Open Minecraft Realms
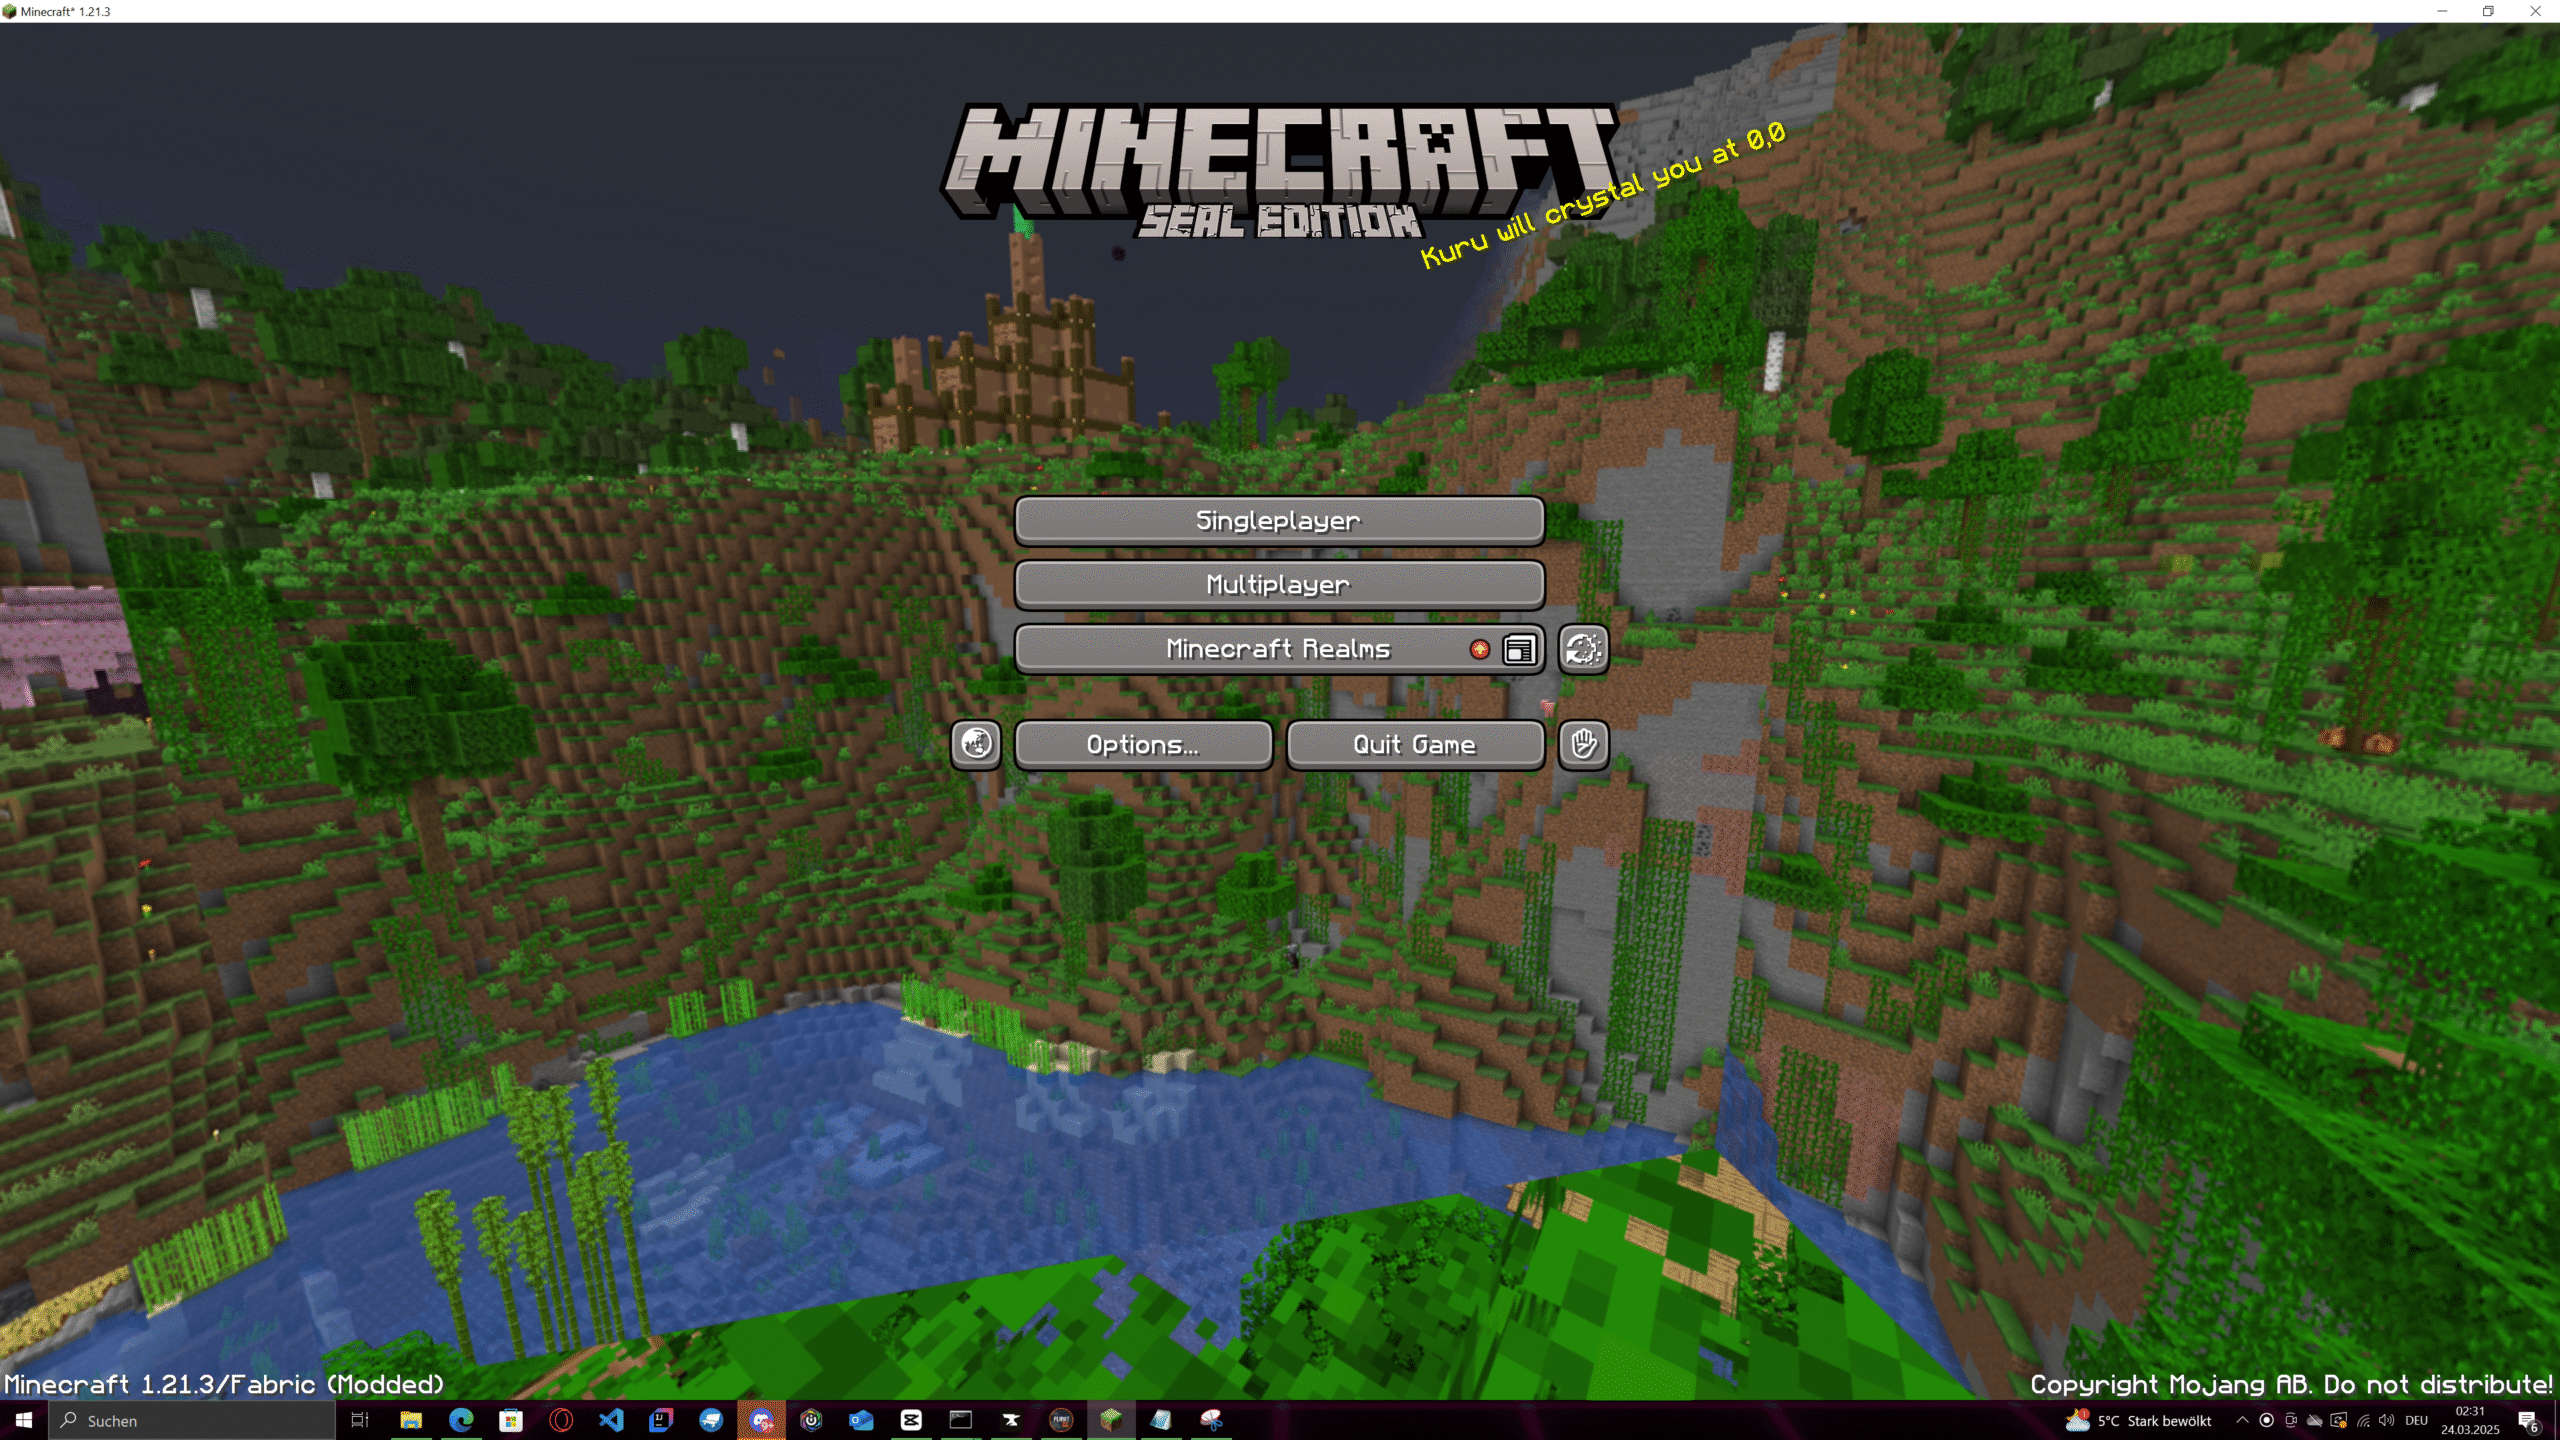The height and width of the screenshot is (1440, 2560). click(x=1279, y=649)
